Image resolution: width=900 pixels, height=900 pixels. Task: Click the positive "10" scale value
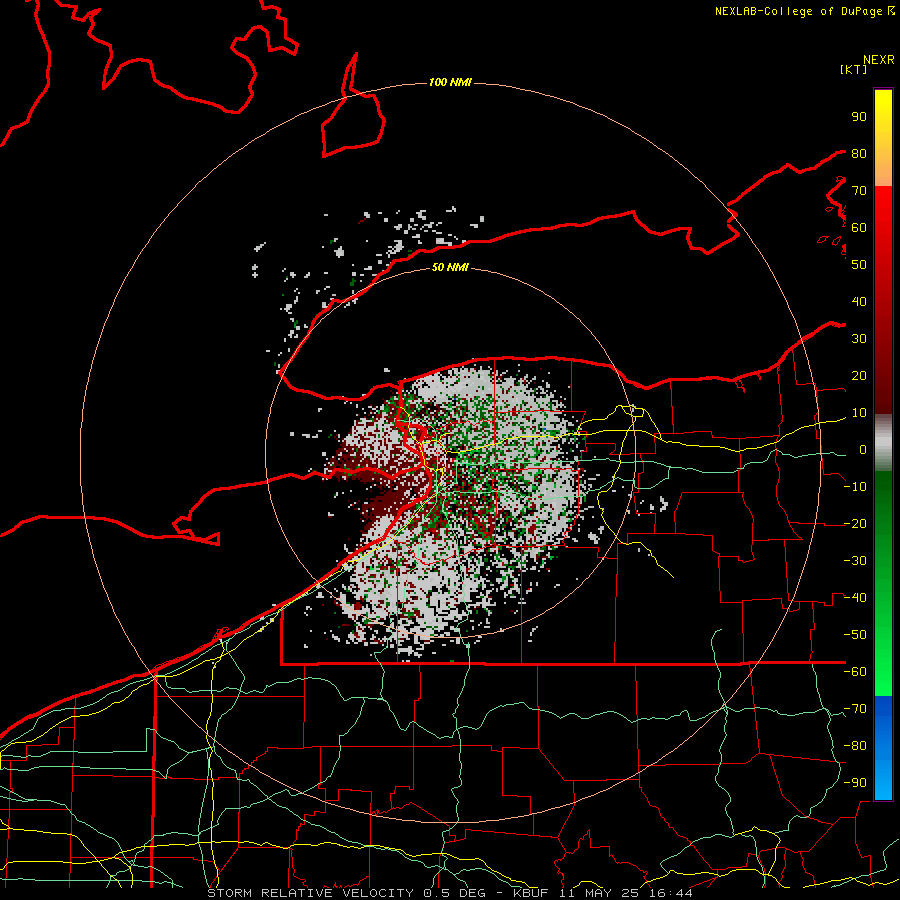[x=859, y=413]
